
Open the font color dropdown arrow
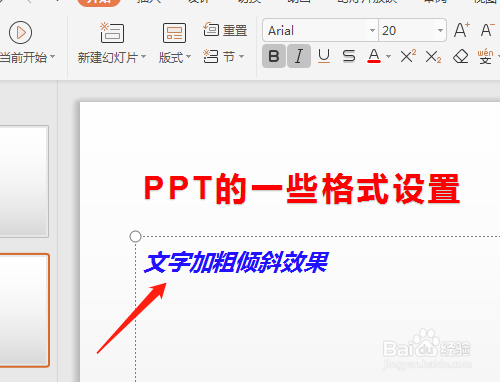(x=388, y=57)
